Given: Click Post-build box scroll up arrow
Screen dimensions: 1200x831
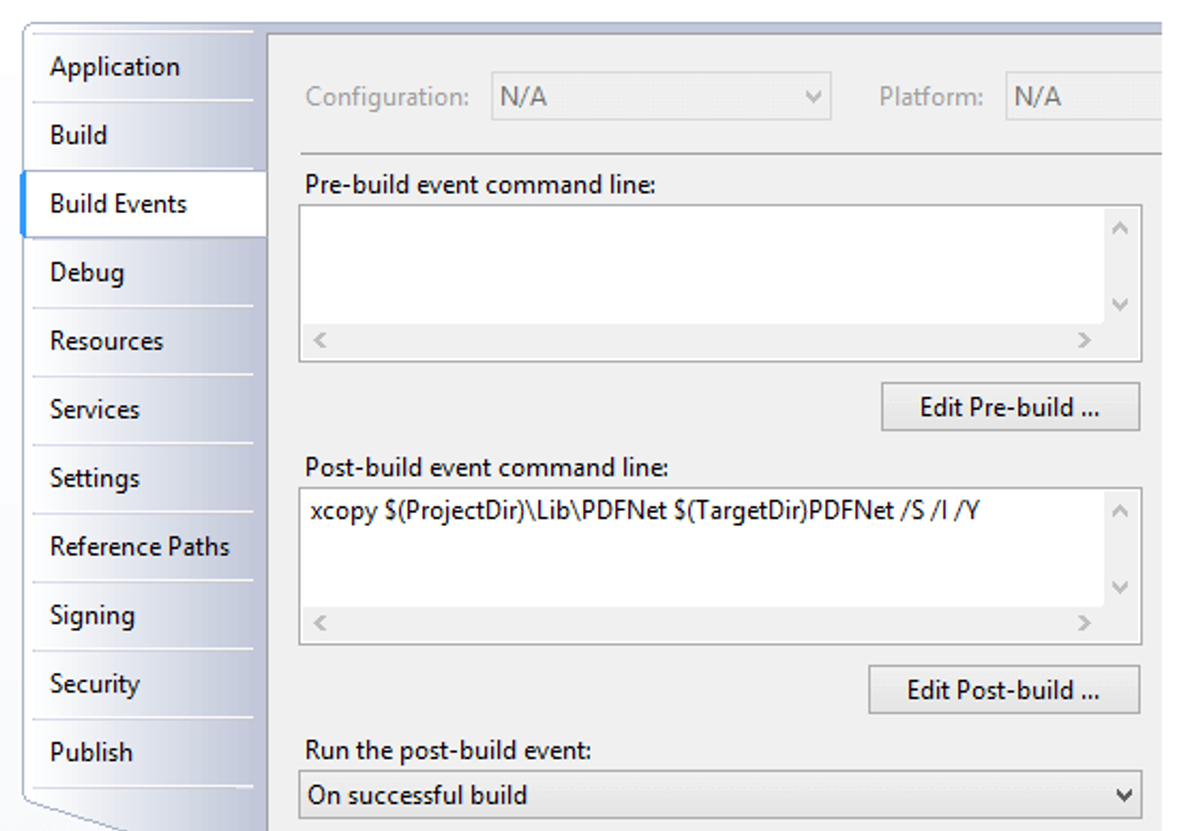Looking at the screenshot, I should [x=1121, y=511].
